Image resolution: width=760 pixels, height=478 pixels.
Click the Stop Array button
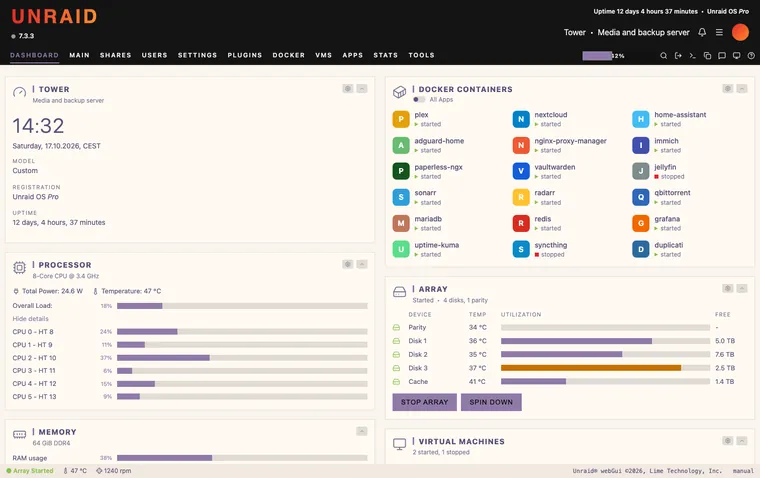(425, 402)
